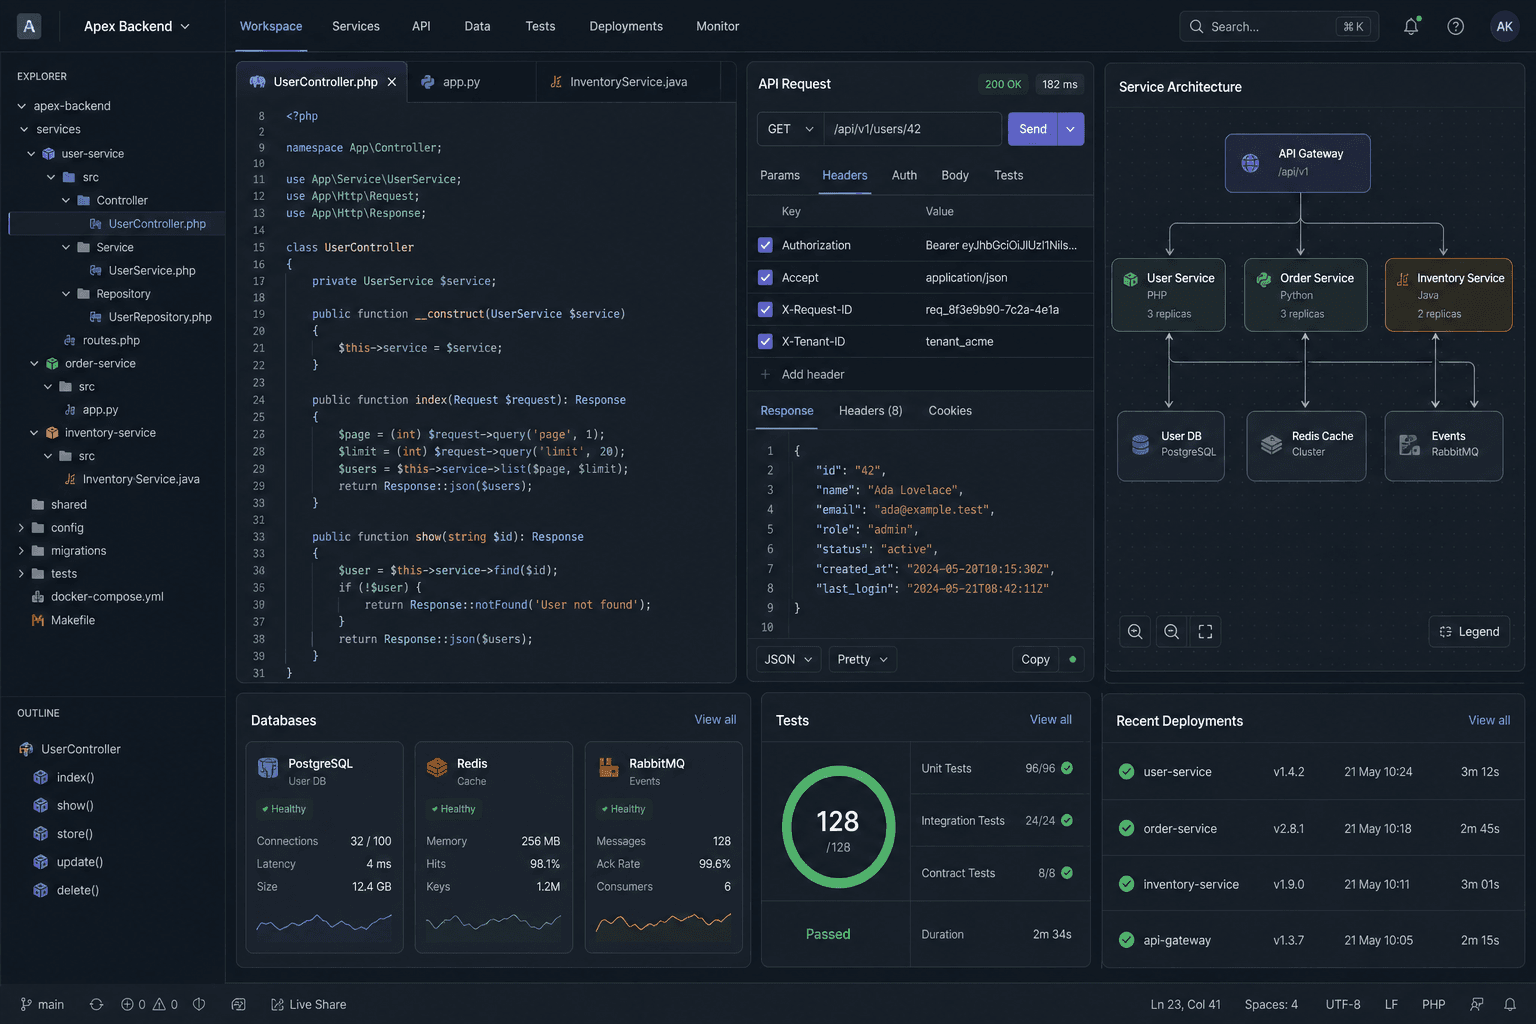Click the Apex Backend logo icon
The image size is (1536, 1024).
29,26
